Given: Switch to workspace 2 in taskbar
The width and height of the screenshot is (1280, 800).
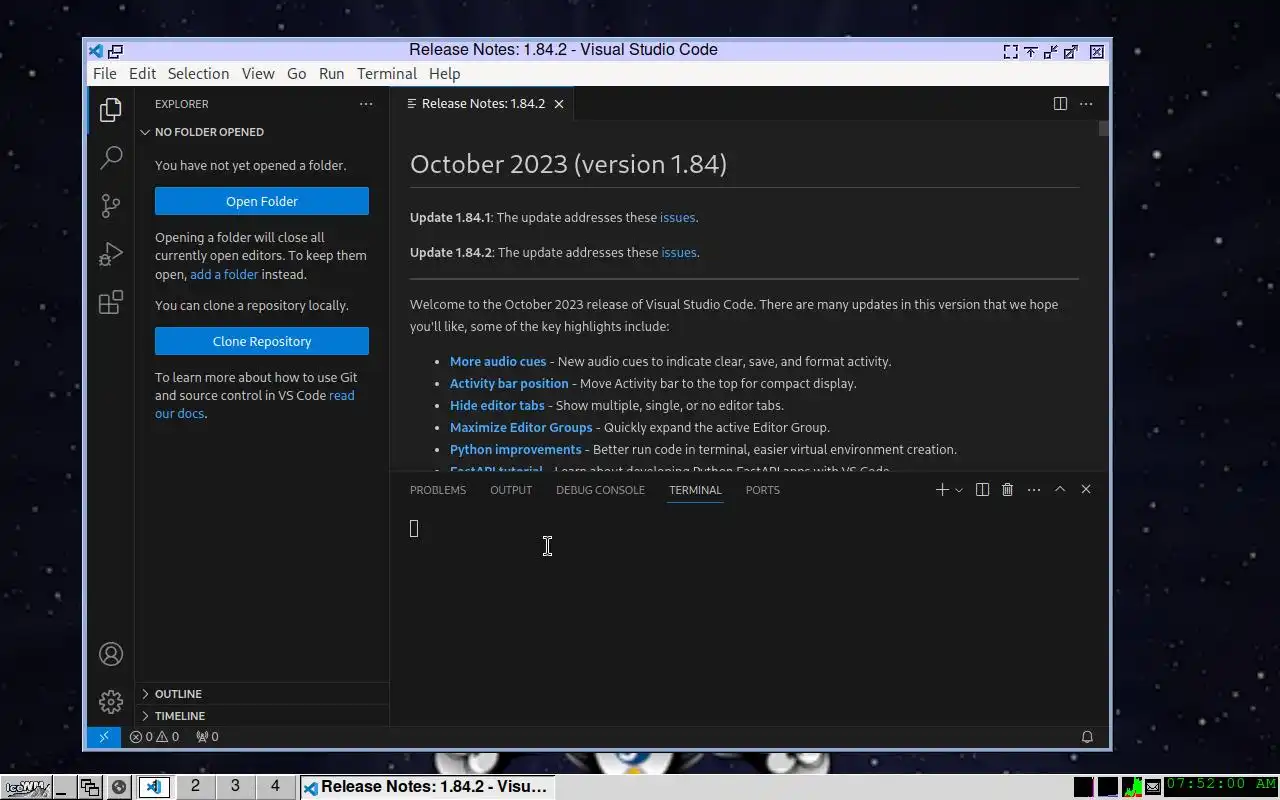Looking at the screenshot, I should [195, 786].
